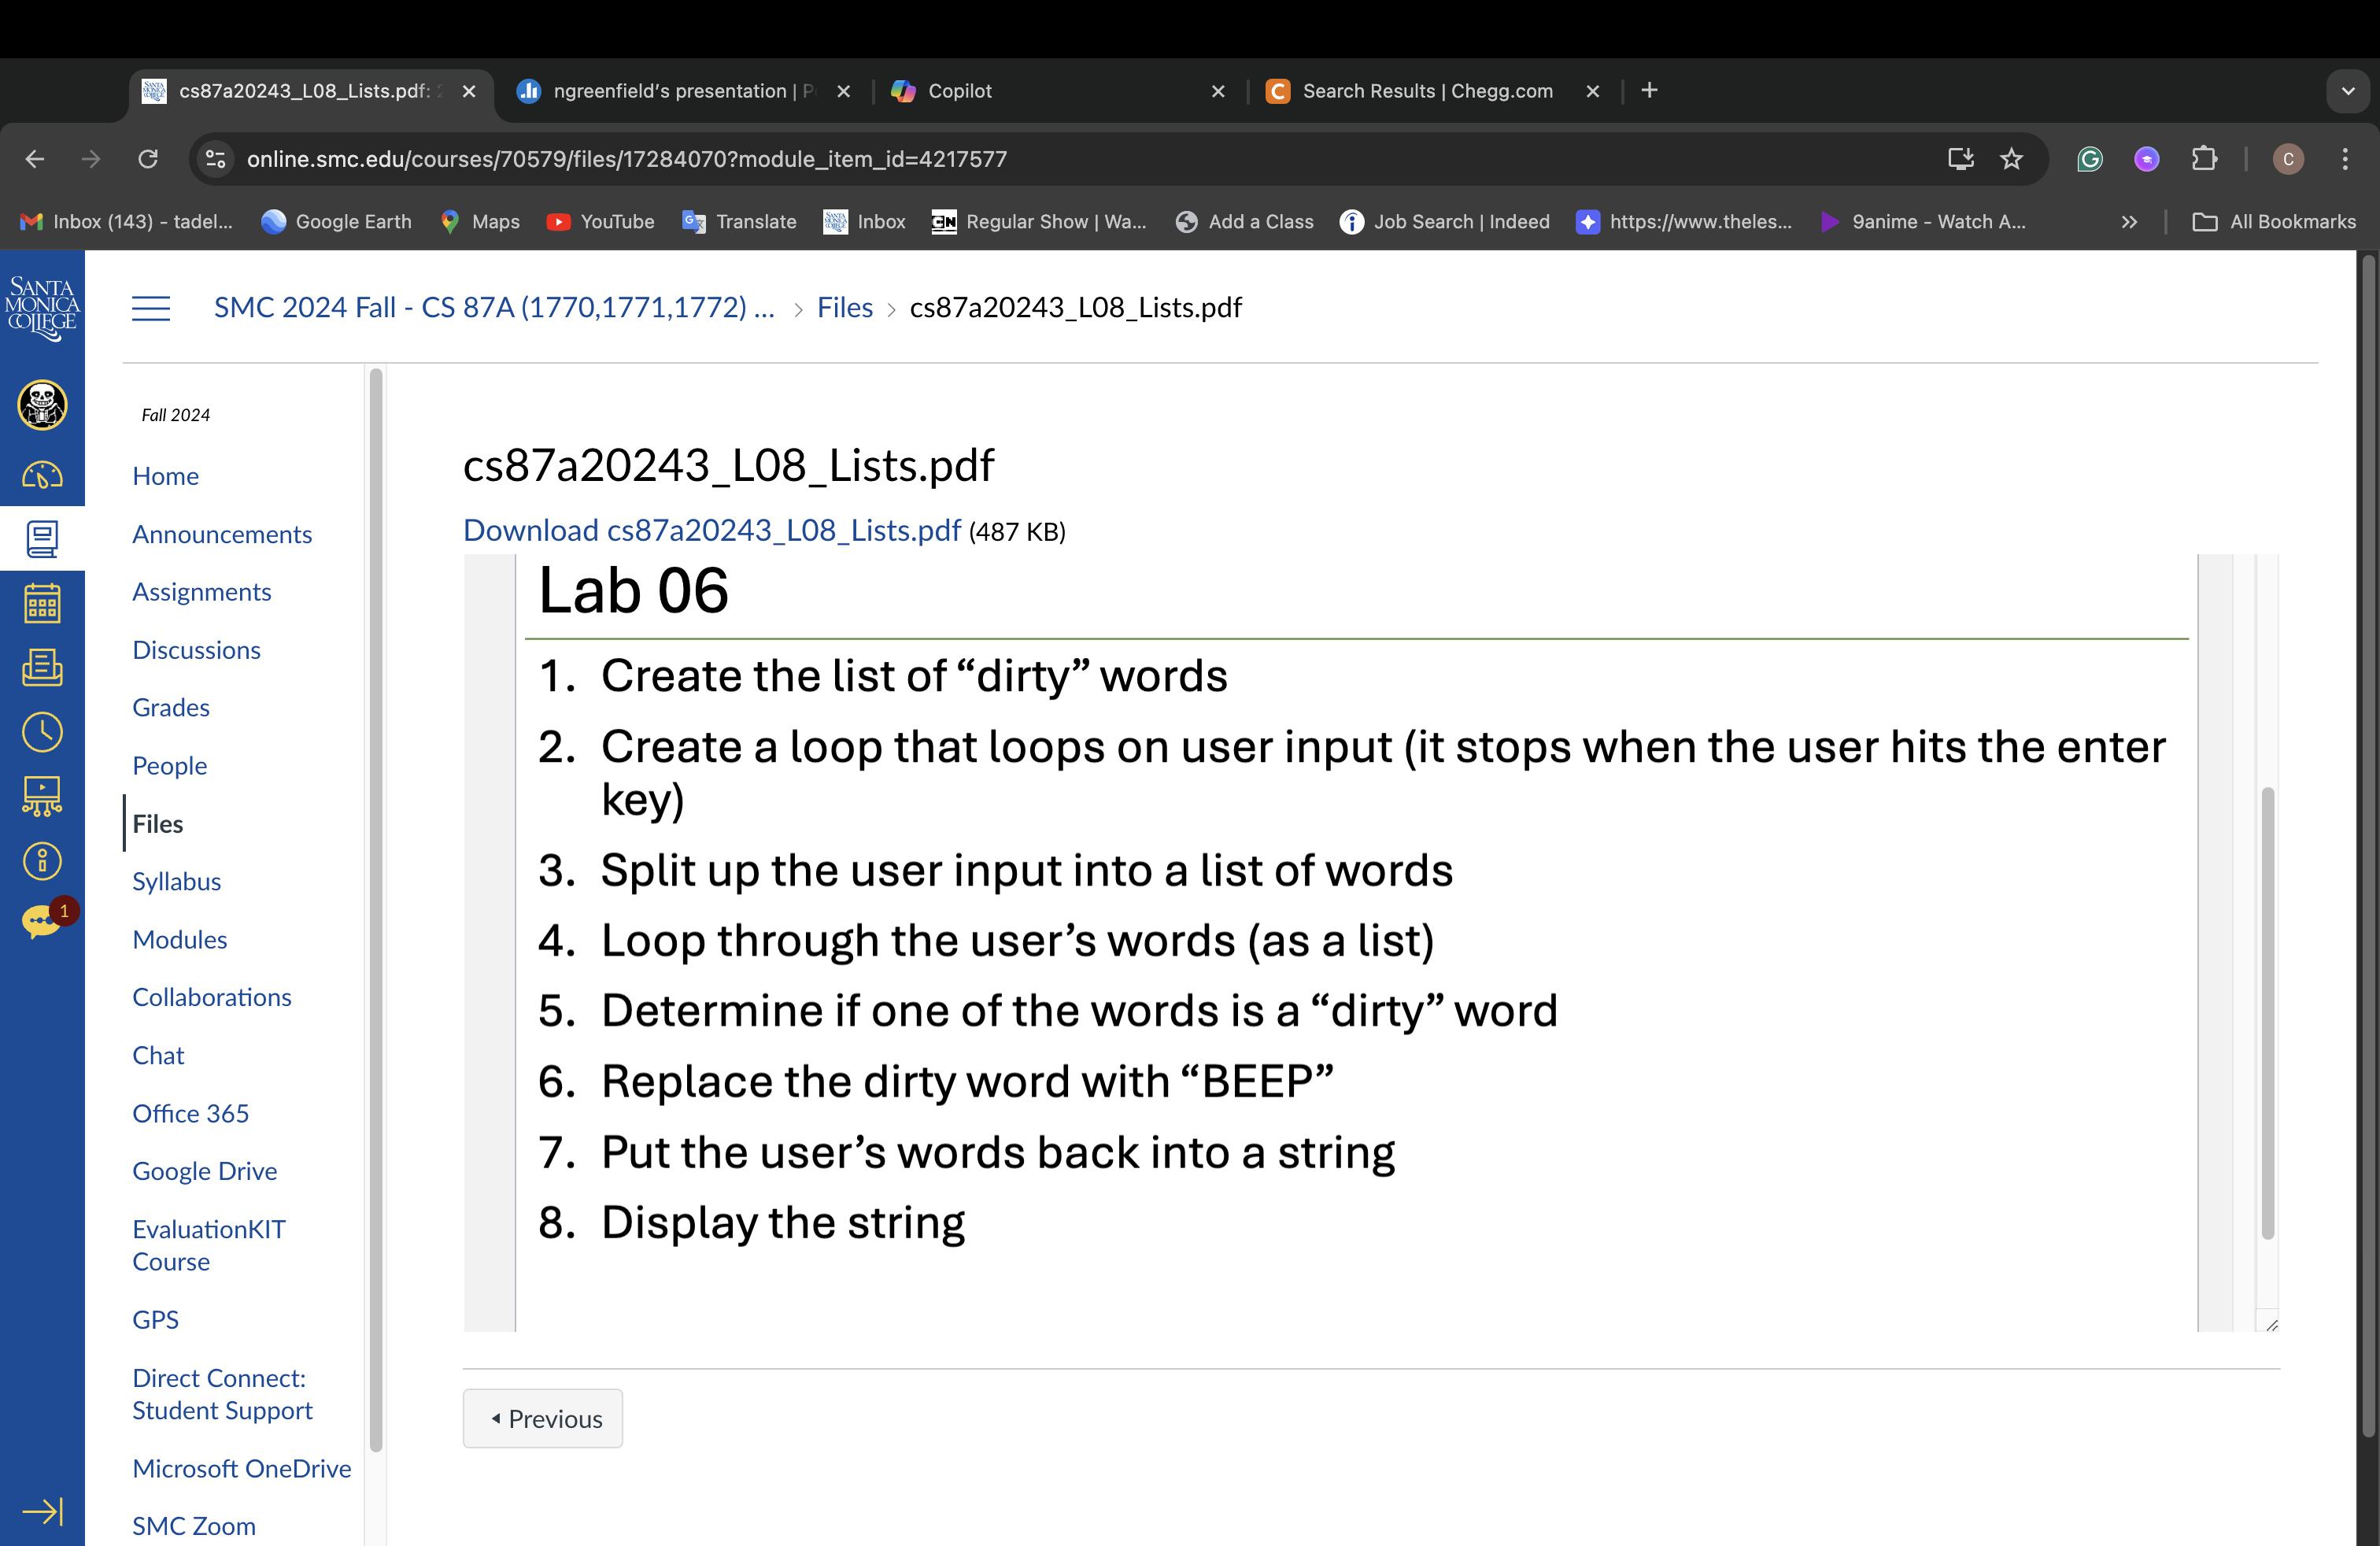
Task: Switch to the Chegg Search Results tab
Action: 1425,91
